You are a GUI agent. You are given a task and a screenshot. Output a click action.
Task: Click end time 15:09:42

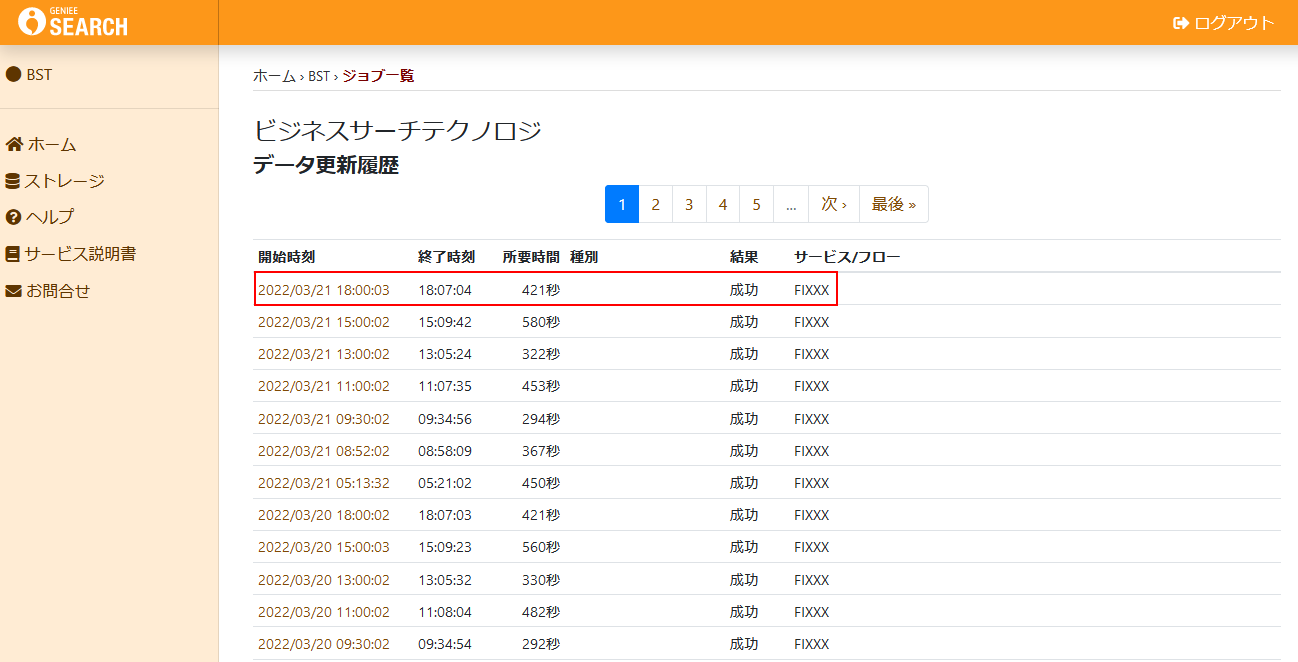pos(445,322)
